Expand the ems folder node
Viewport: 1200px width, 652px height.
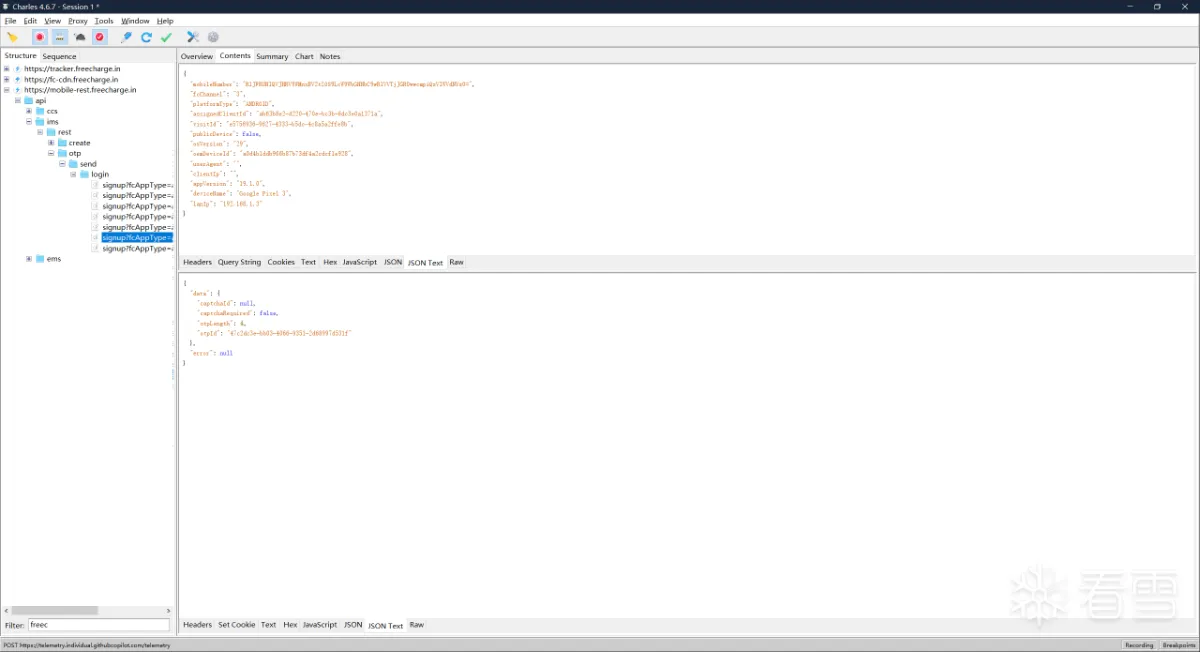coord(28,259)
